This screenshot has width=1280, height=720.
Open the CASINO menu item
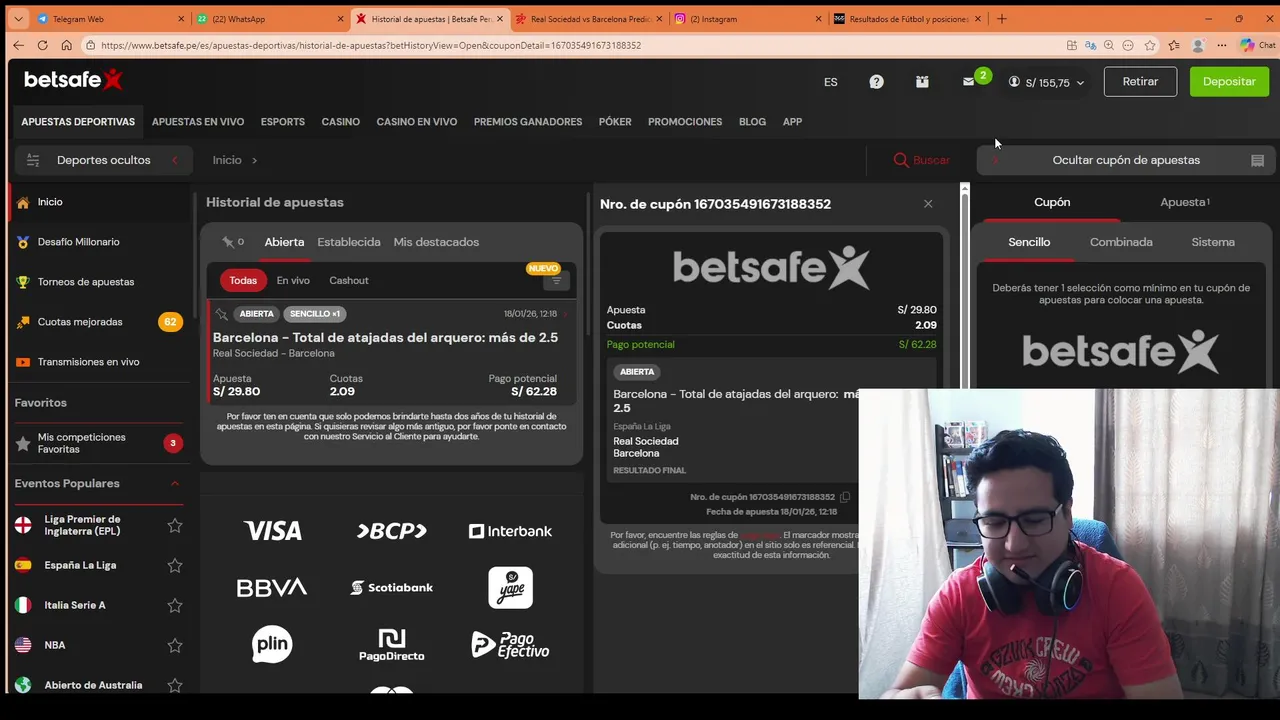[x=340, y=122]
